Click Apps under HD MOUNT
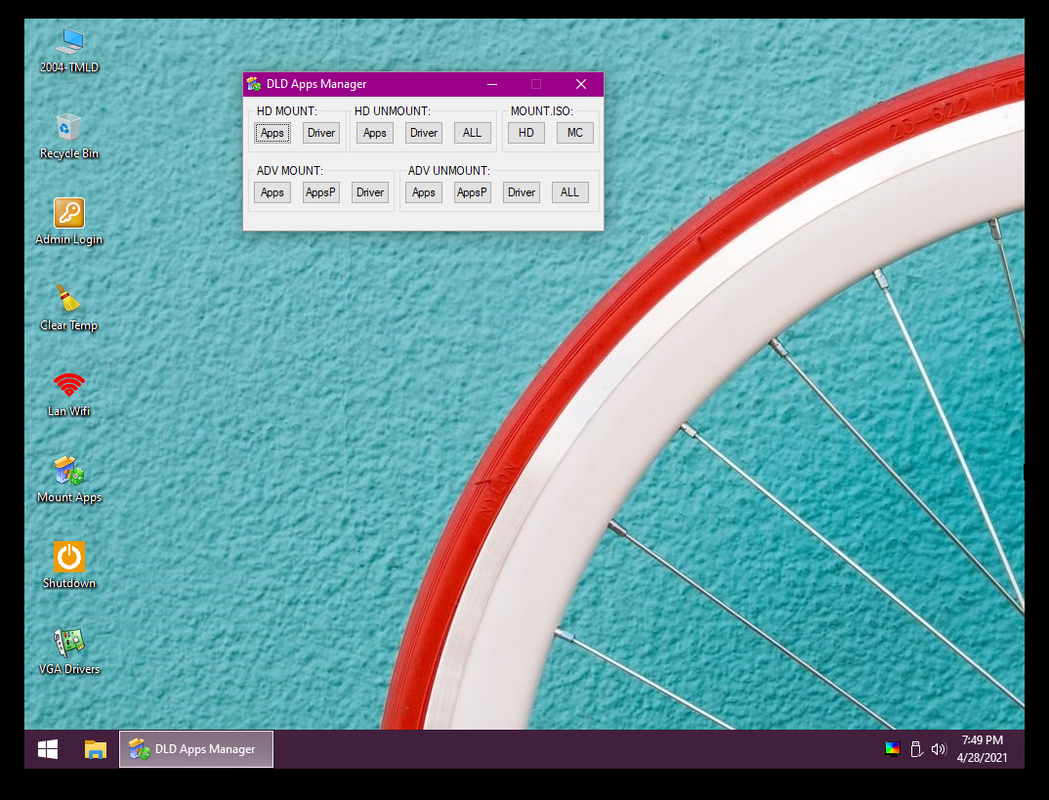Image resolution: width=1049 pixels, height=800 pixels. pyautogui.click(x=272, y=132)
